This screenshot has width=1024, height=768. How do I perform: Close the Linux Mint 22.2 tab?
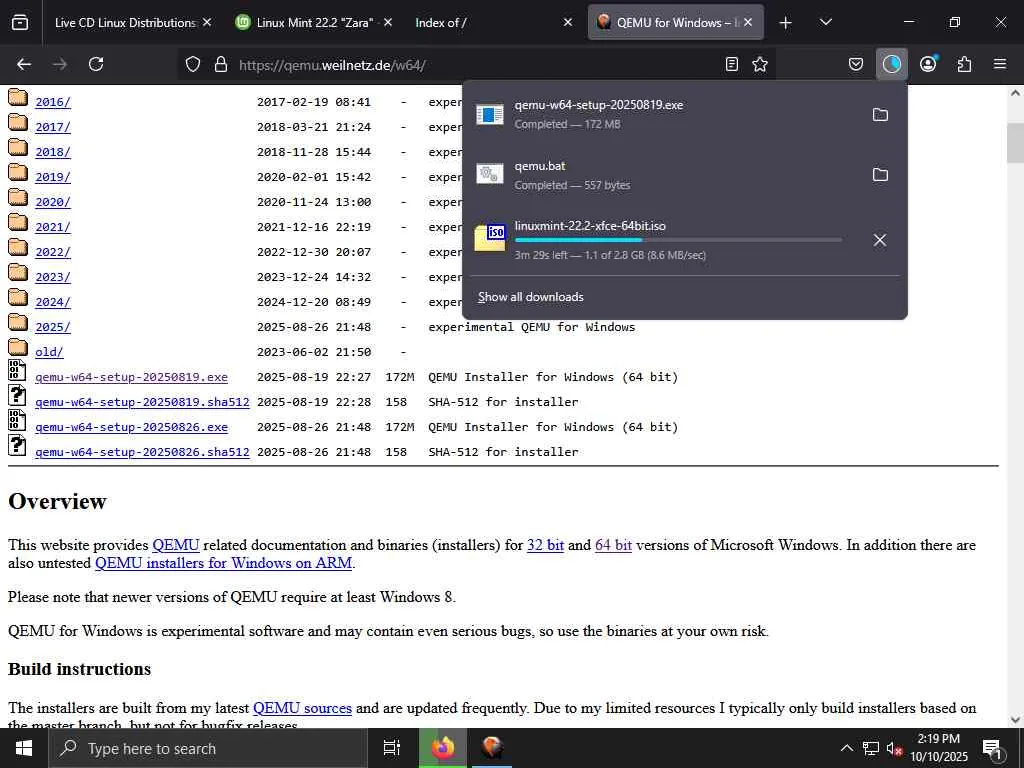pos(387,22)
